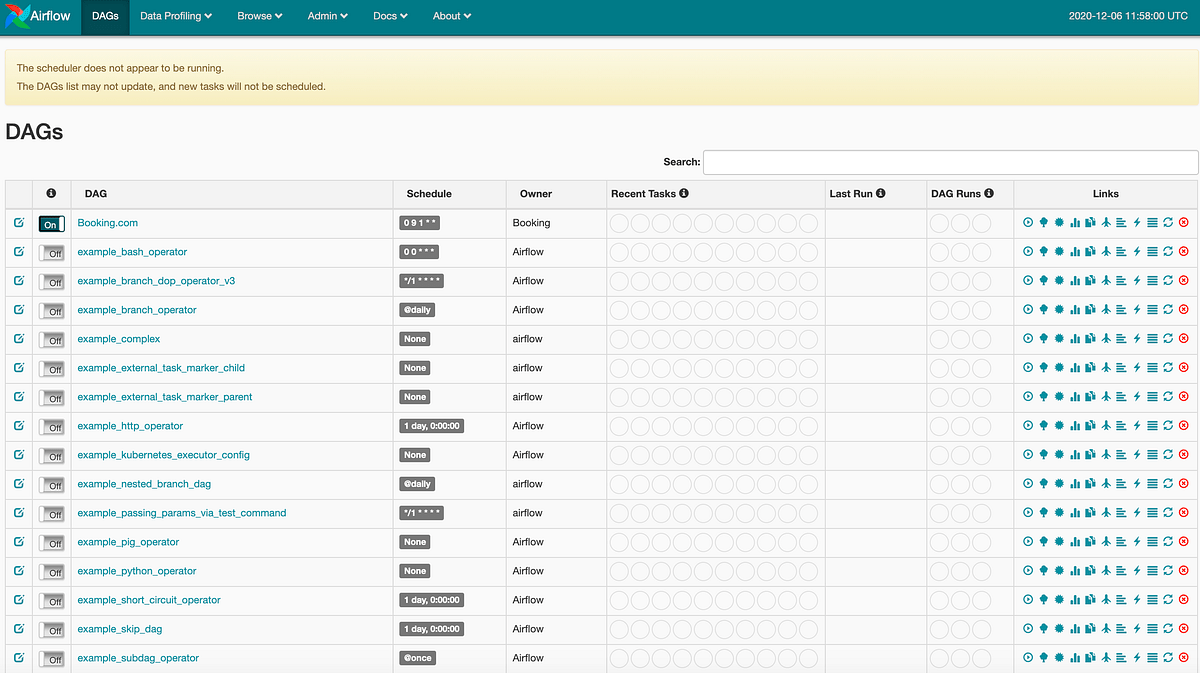Click inside the Search input field
1200x673 pixels.
950,162
